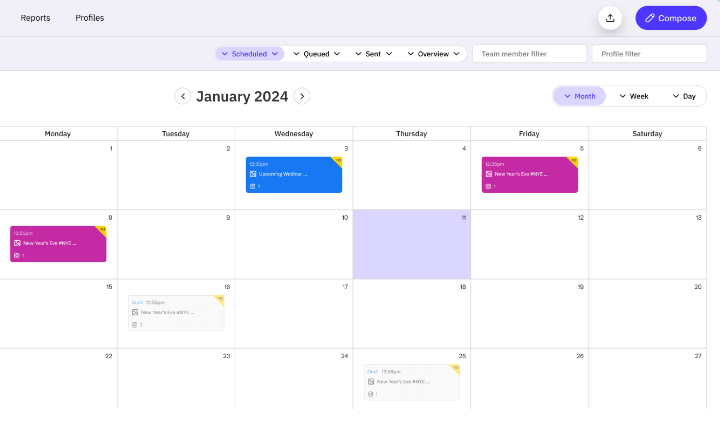Open the Profiles menu
This screenshot has width=720, height=426.
(89, 18)
